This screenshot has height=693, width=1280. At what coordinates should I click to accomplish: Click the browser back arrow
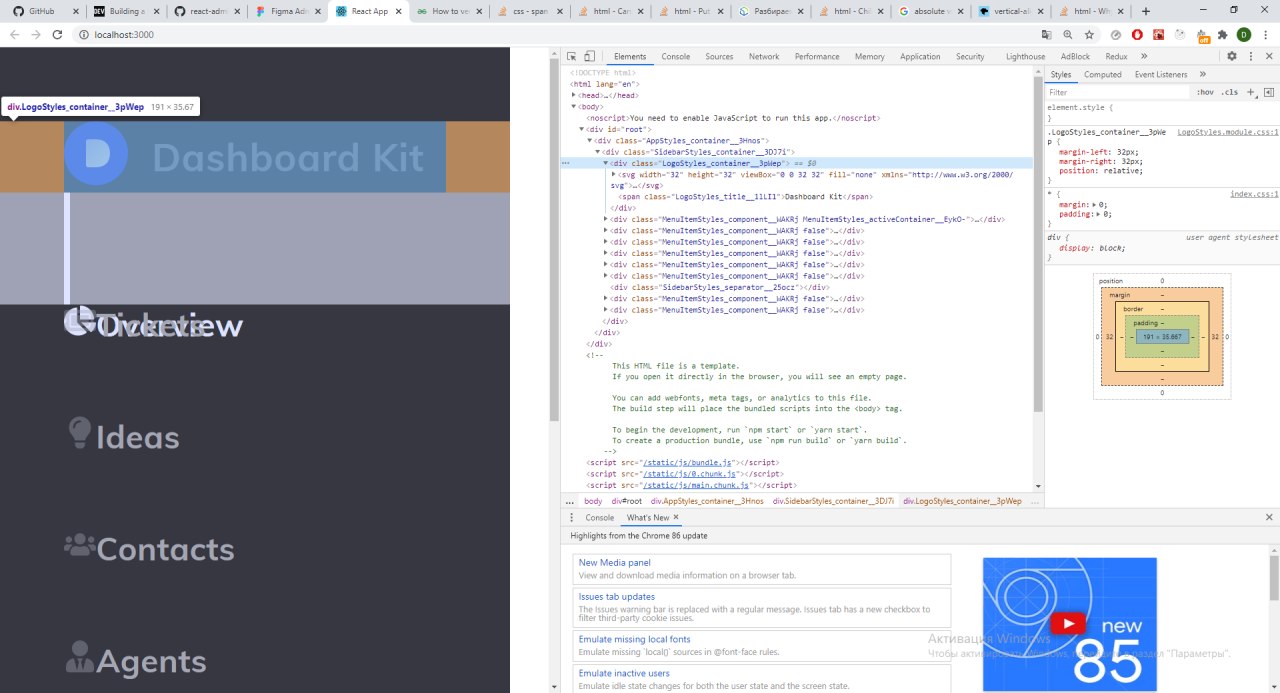pyautogui.click(x=14, y=34)
